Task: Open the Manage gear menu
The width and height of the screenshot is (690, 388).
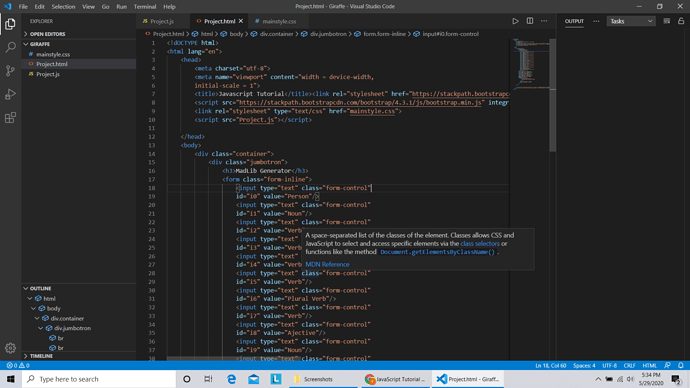Action: tap(10, 348)
